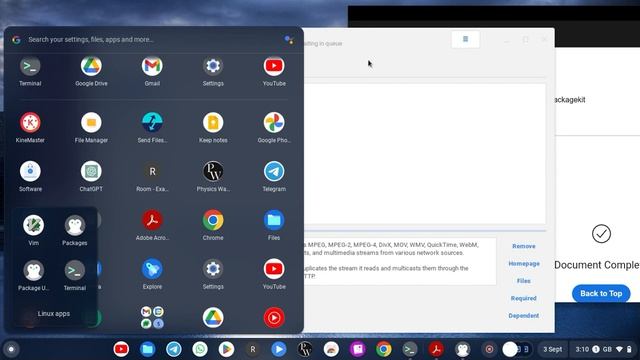Open Telegram from the shelf
The width and height of the screenshot is (640, 360).
(173, 349)
